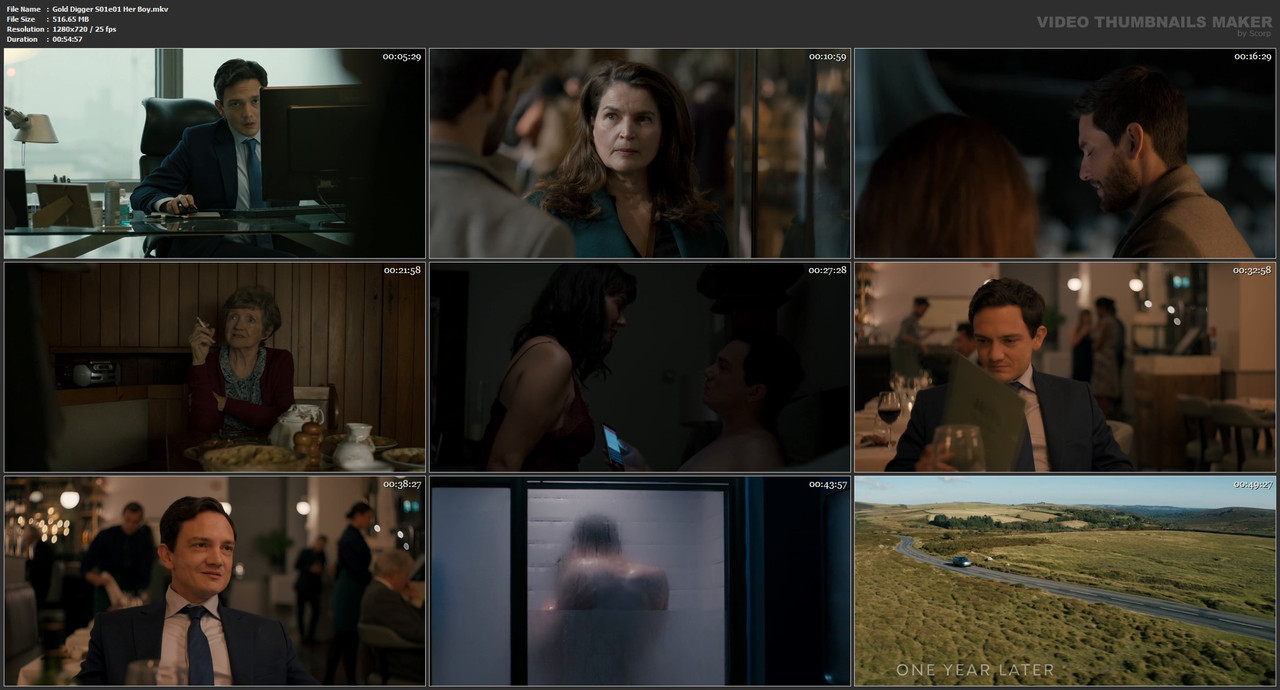Pick the restaurant frame at 00:32:58
This screenshot has width=1280, height=690.
pos(1065,367)
